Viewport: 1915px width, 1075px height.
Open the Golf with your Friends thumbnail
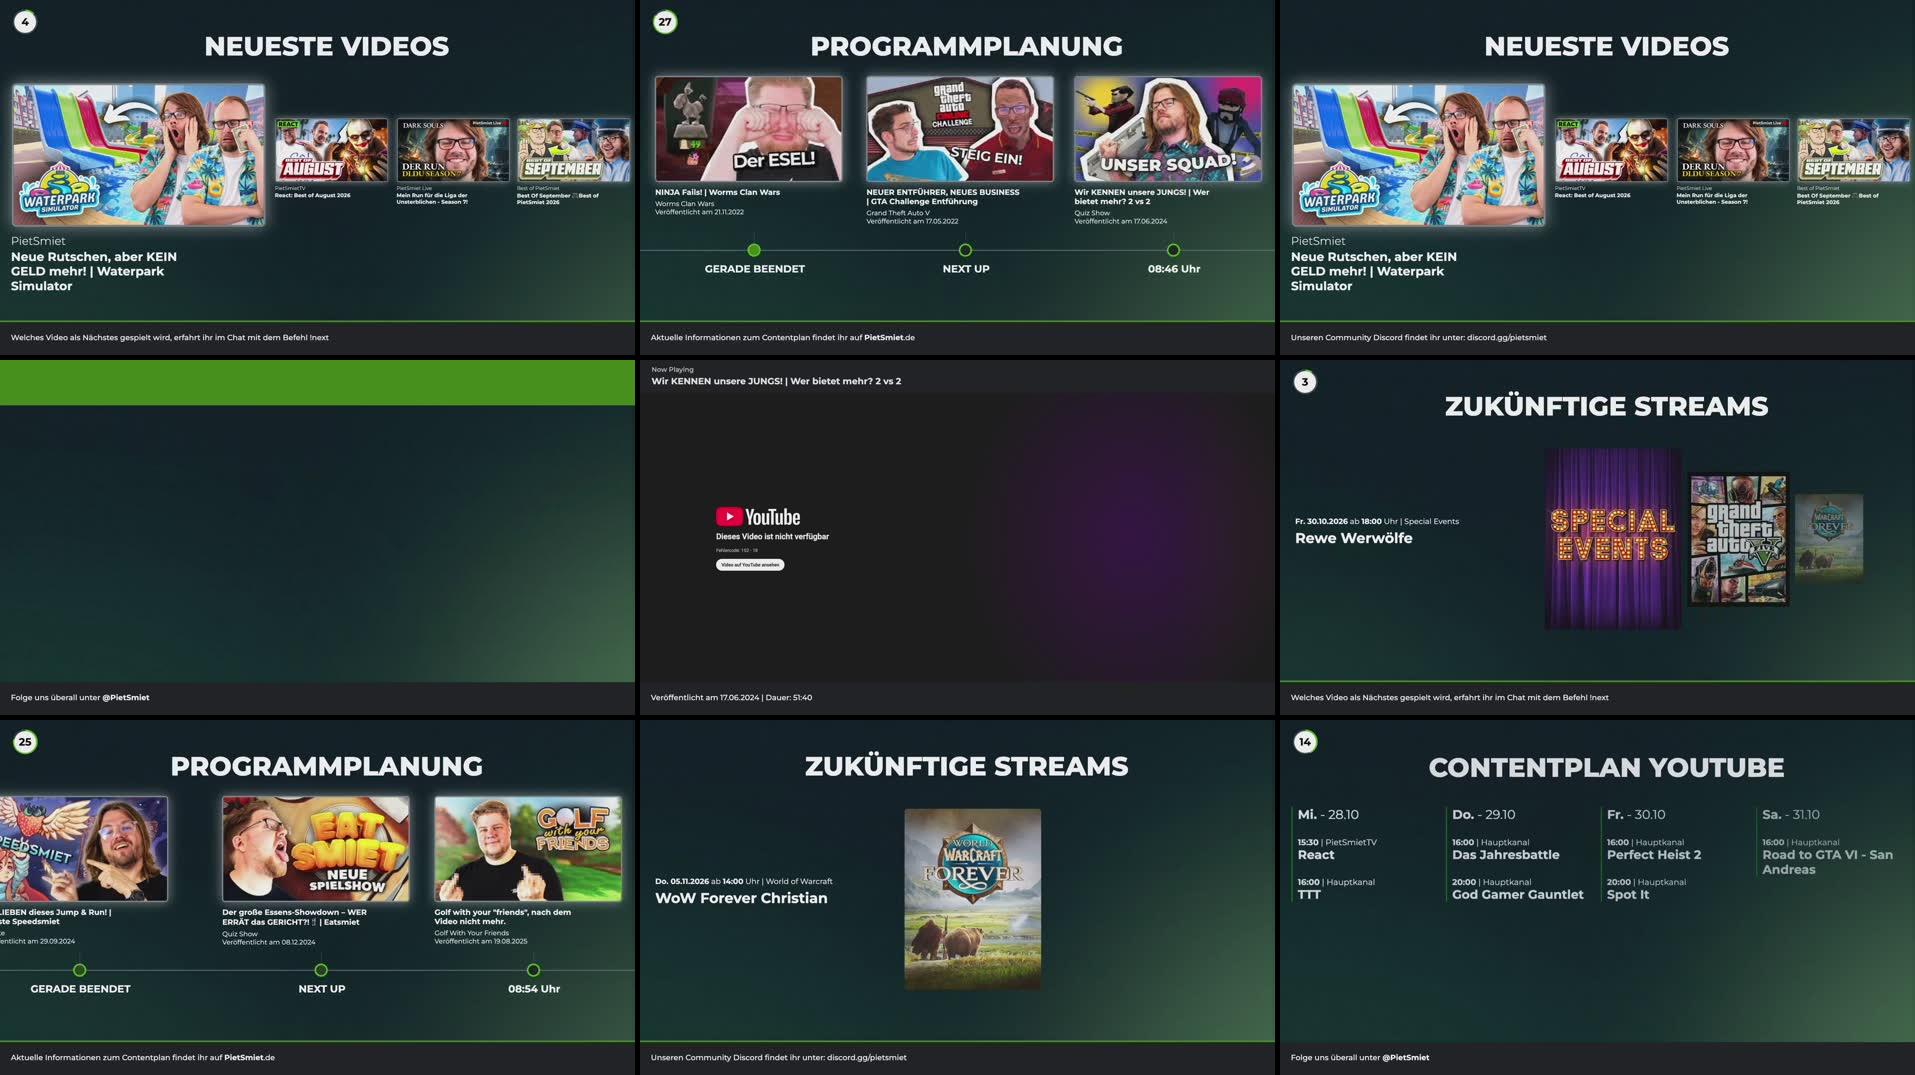[x=528, y=849]
